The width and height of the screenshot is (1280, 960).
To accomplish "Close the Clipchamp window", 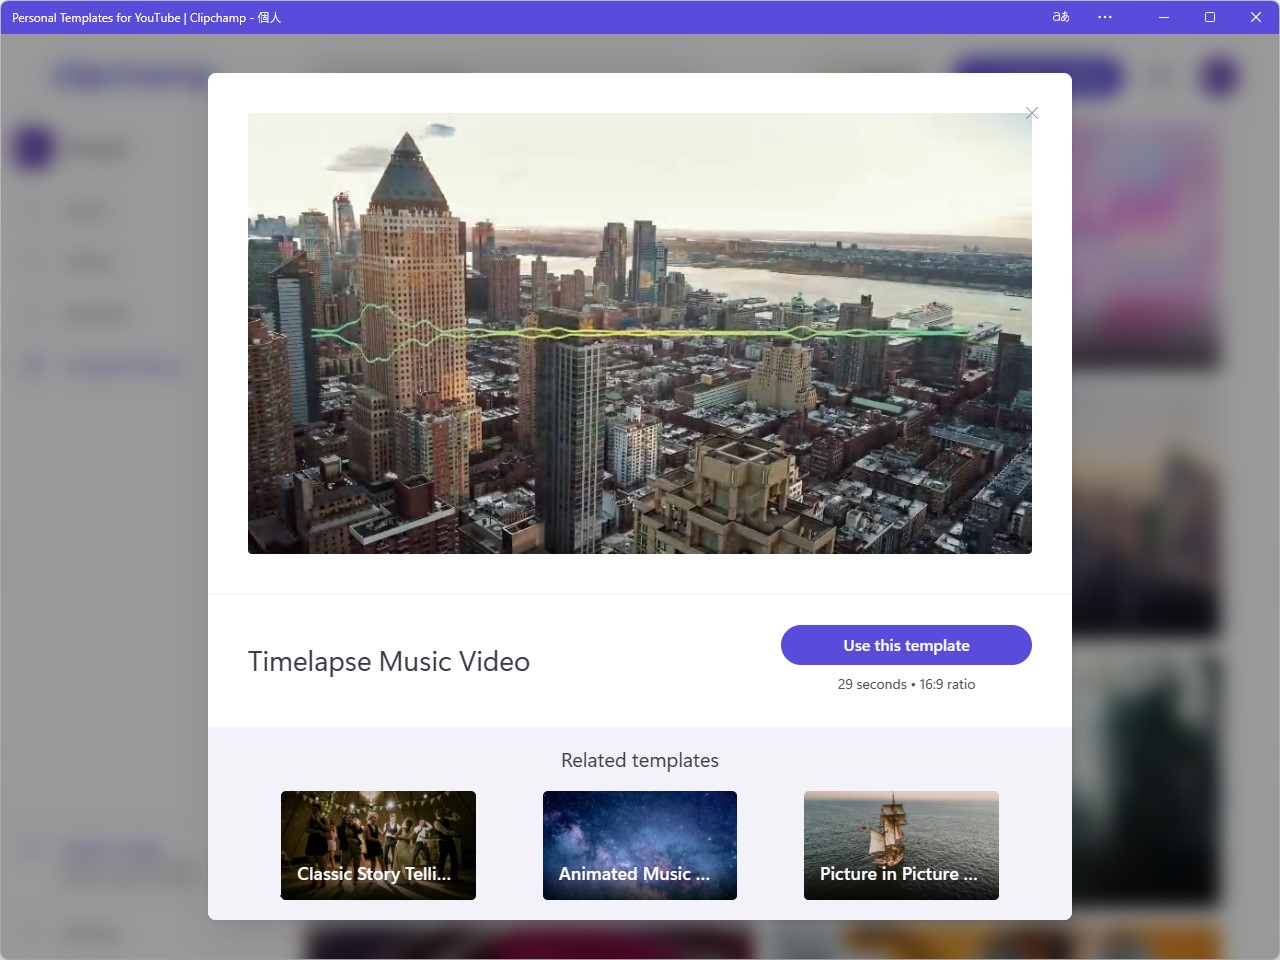I will click(x=1256, y=17).
